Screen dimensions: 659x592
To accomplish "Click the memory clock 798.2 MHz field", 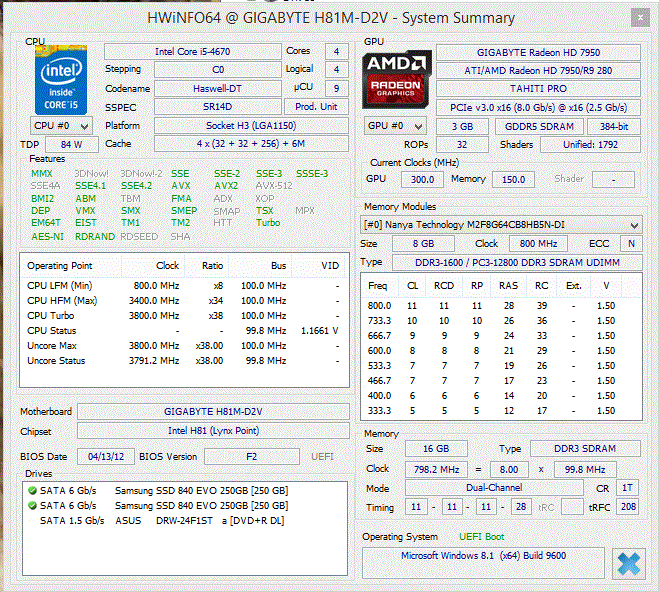I will click(x=436, y=469).
